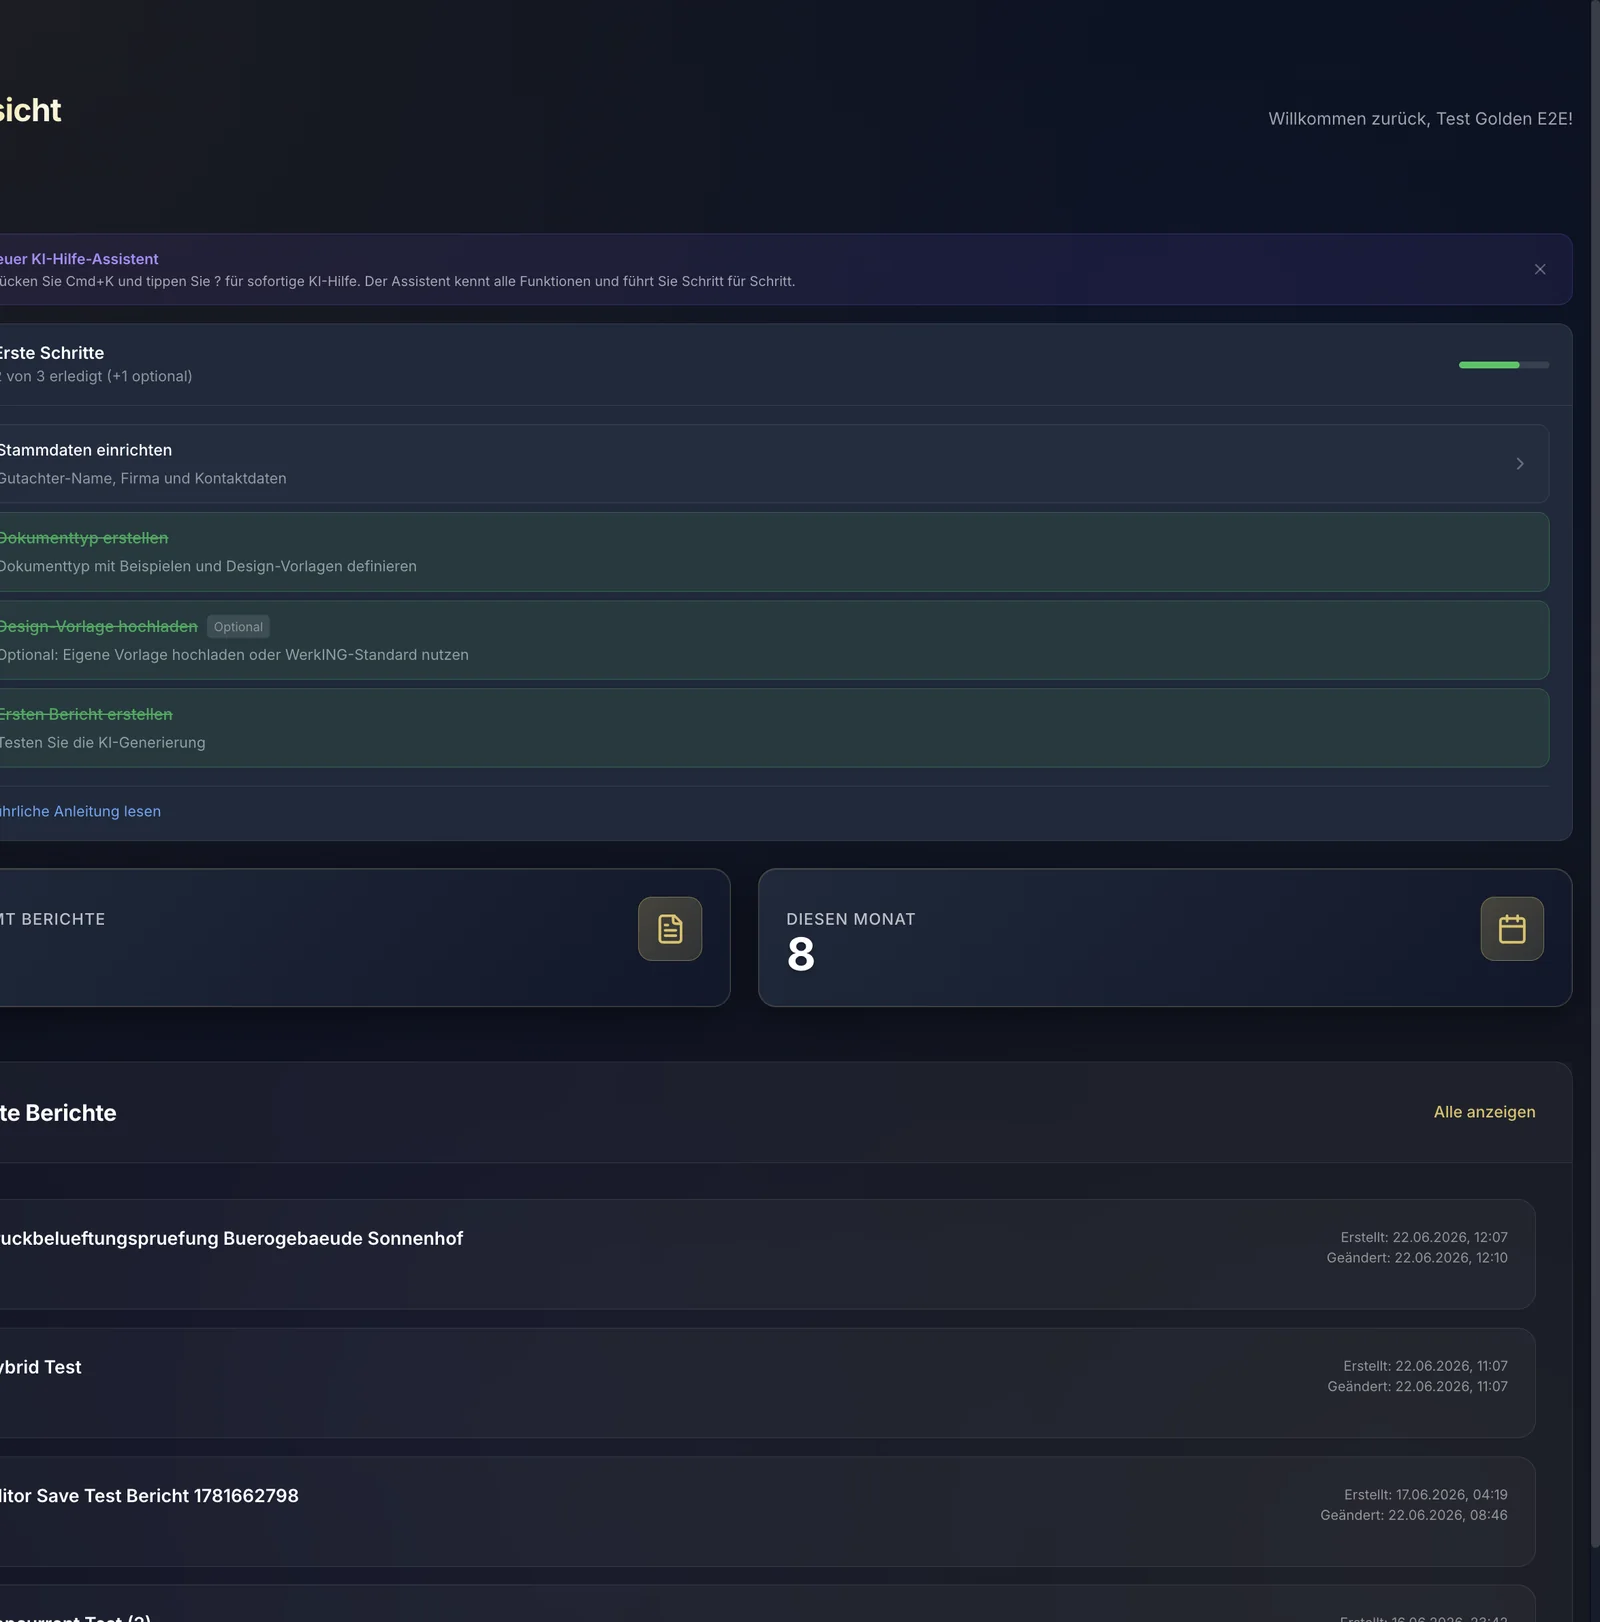Click the Optional badge

238,627
